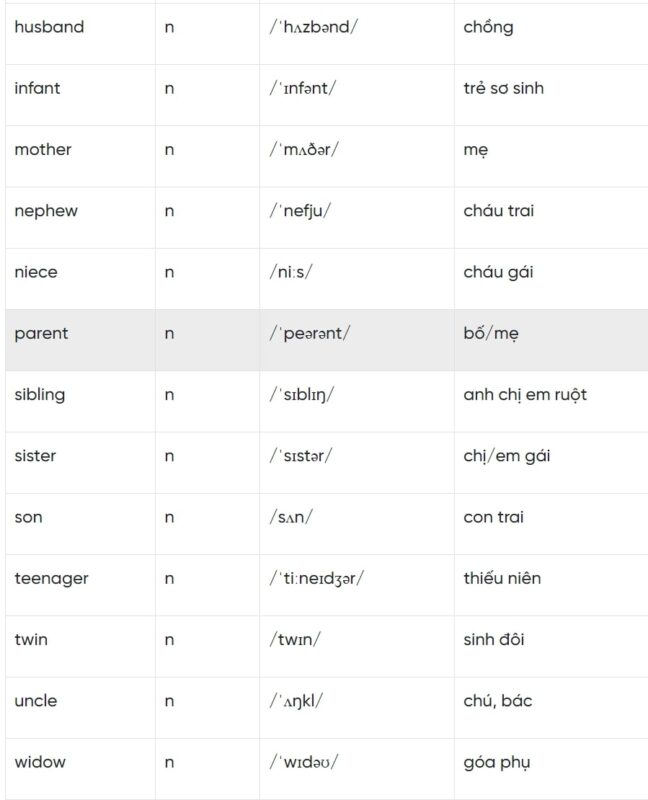Select the word "son"
Viewport: 648px width, 800px height.
click(28, 517)
